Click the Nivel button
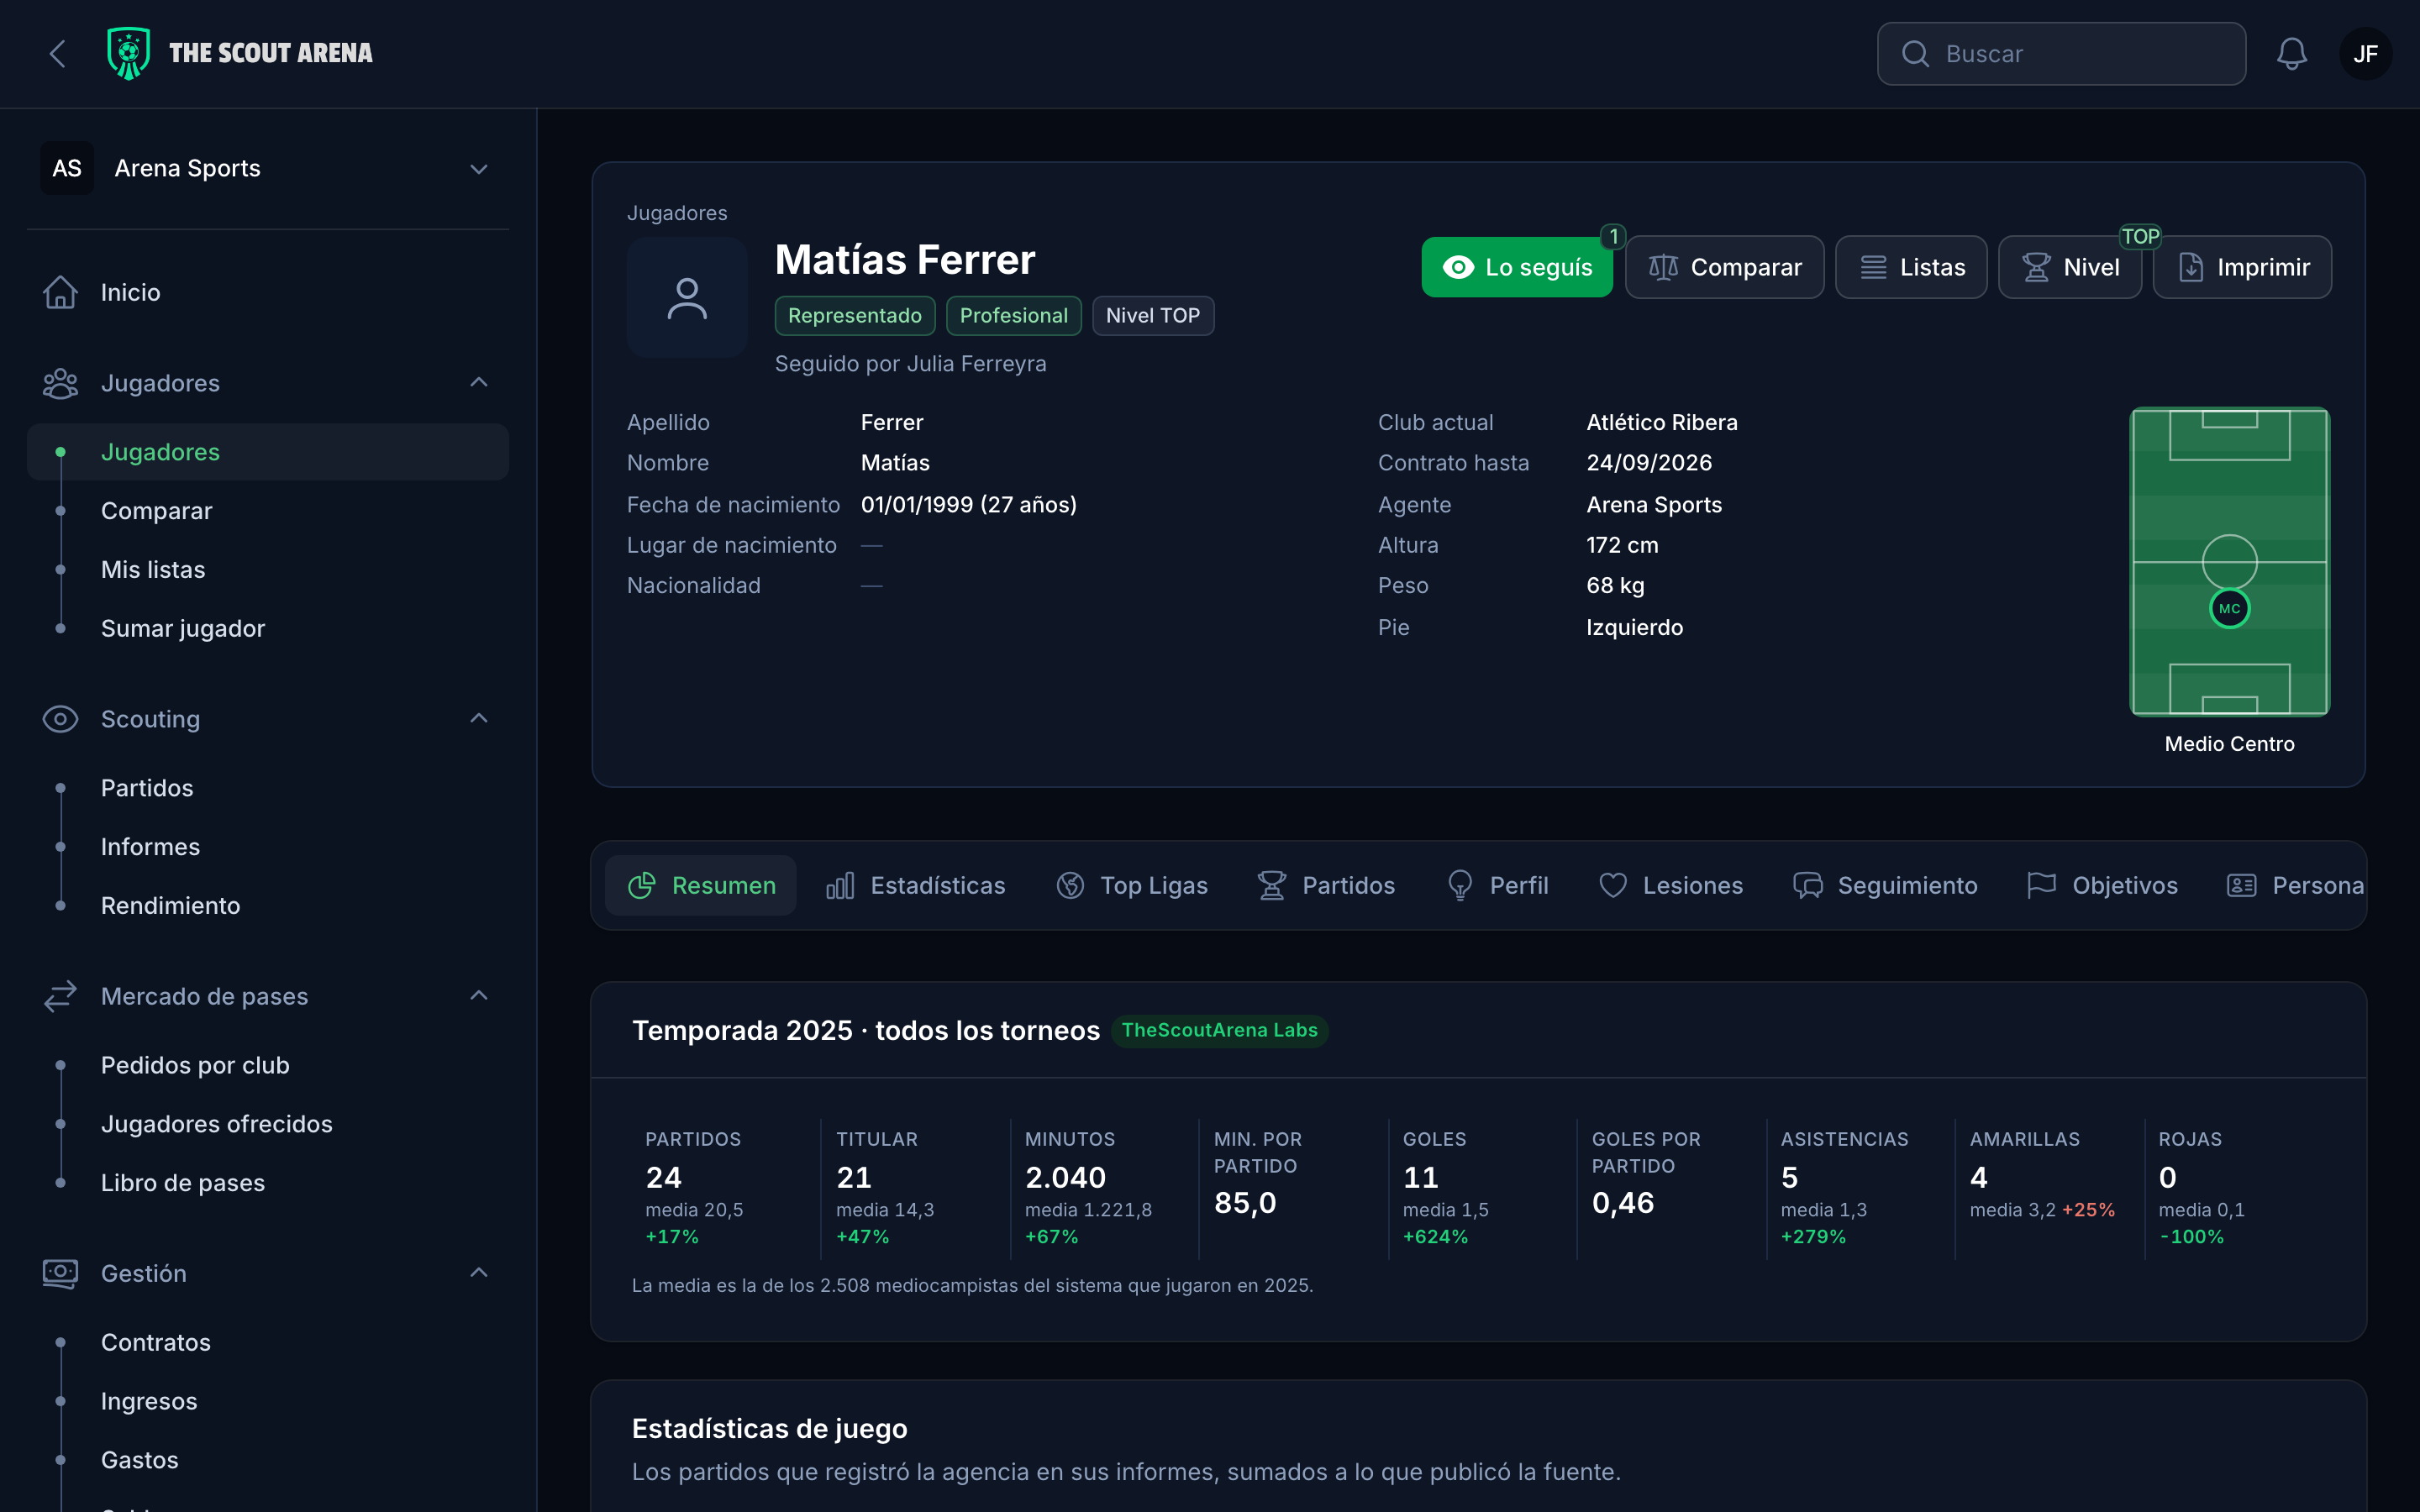The height and width of the screenshot is (1512, 2420). point(2070,267)
